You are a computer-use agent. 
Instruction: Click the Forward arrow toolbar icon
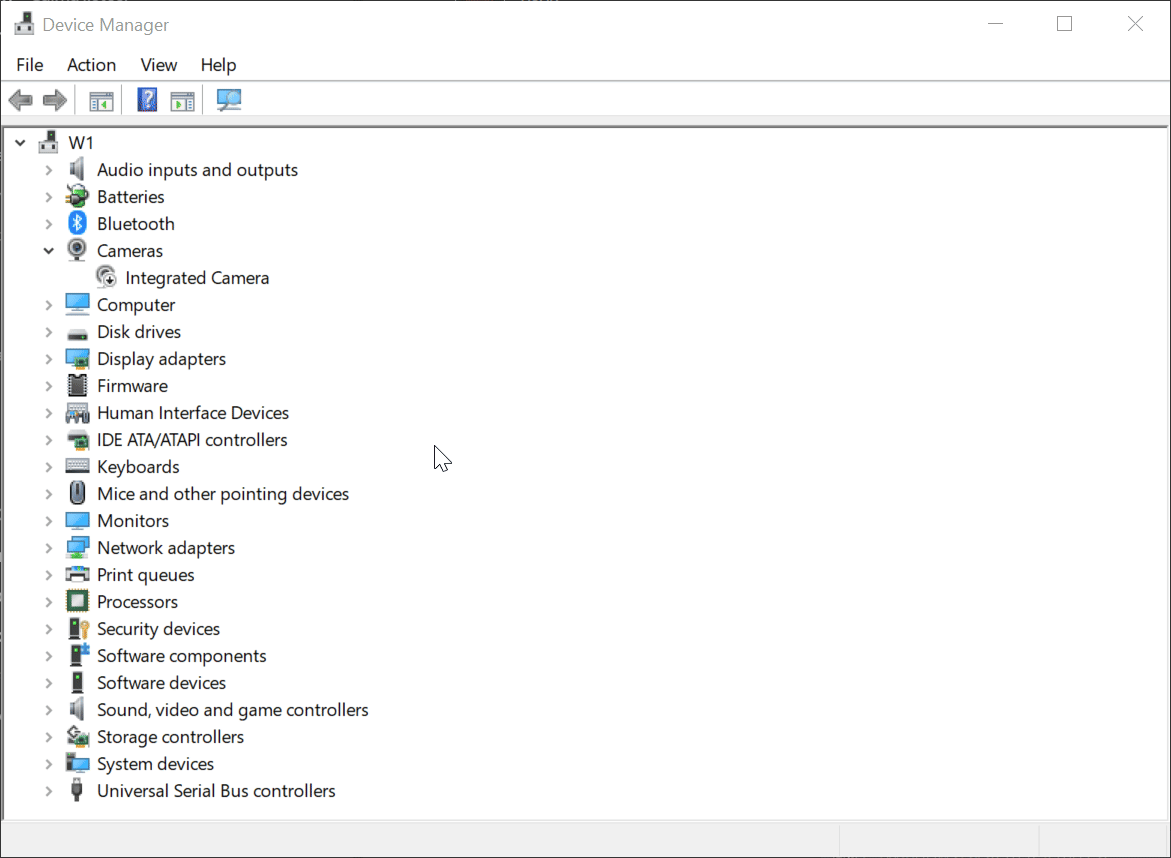[55, 100]
